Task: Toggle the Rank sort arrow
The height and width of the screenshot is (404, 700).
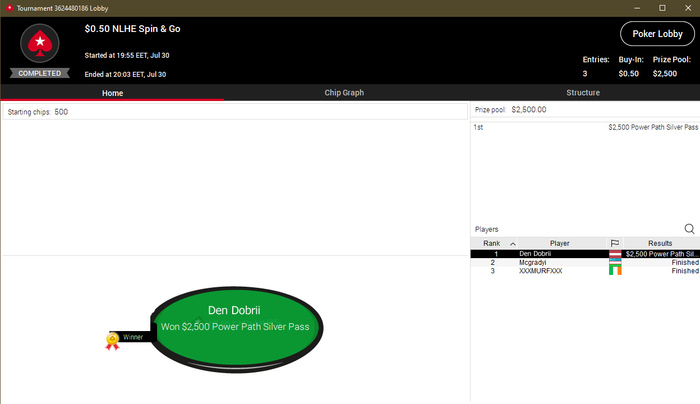Action: point(512,244)
